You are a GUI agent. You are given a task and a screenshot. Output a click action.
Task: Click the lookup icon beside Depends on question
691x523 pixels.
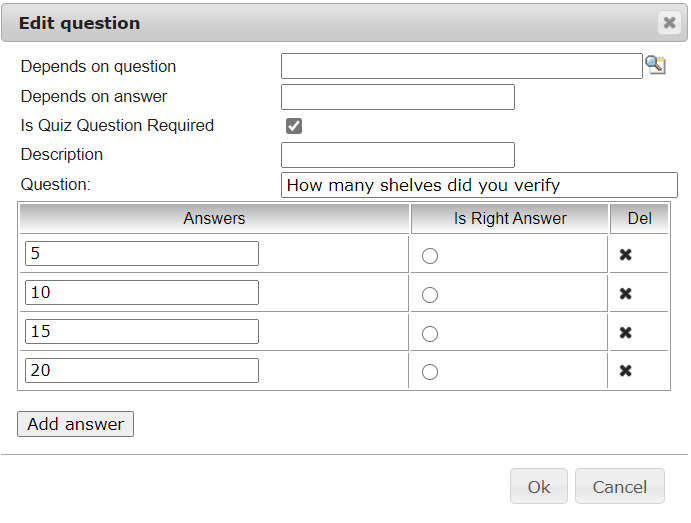click(655, 66)
